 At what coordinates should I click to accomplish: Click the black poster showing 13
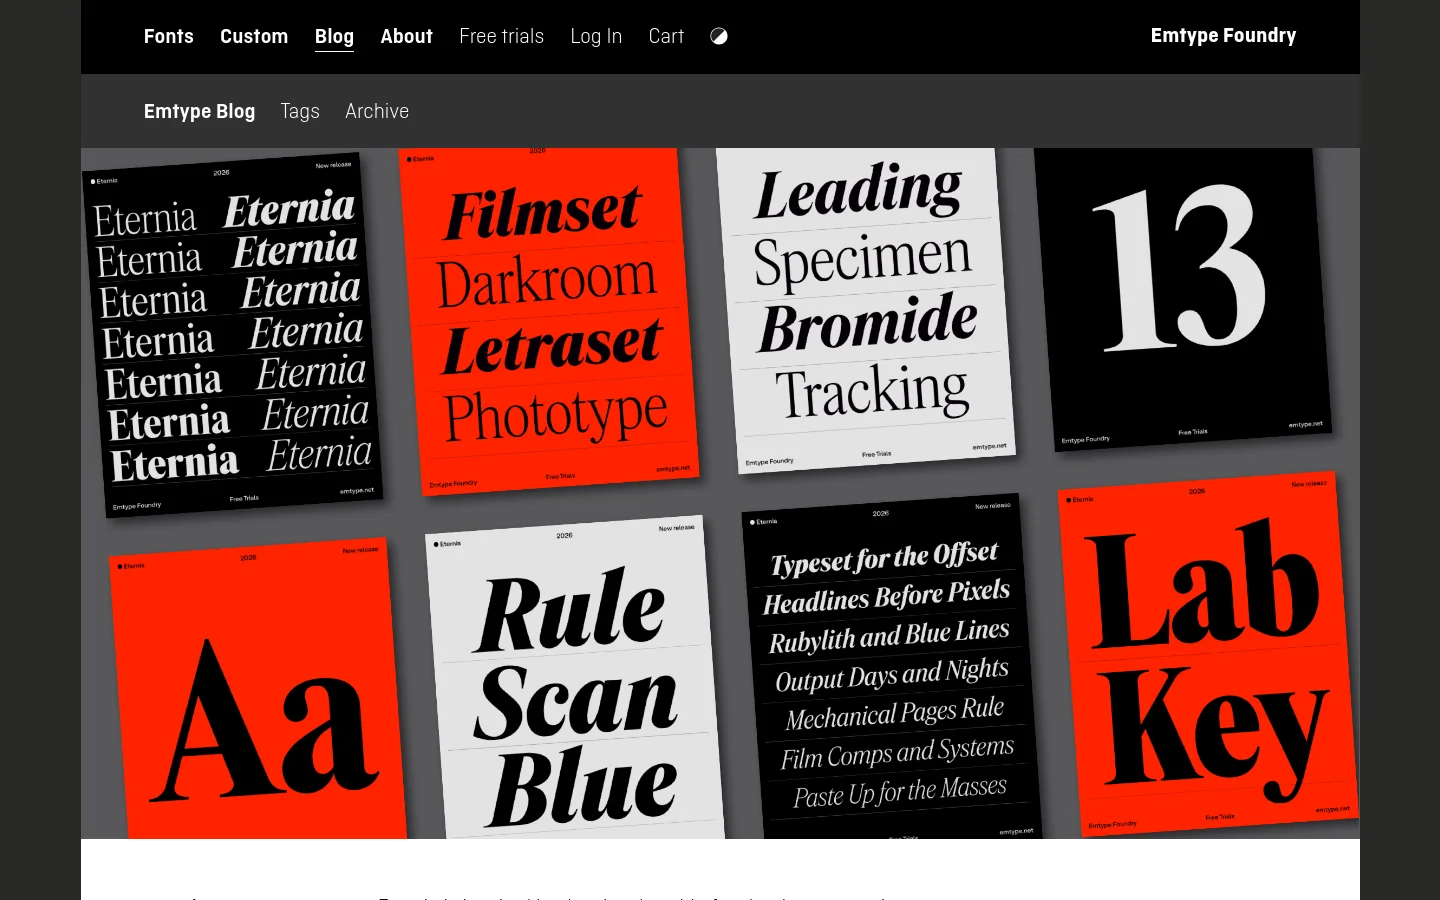tap(1182, 298)
